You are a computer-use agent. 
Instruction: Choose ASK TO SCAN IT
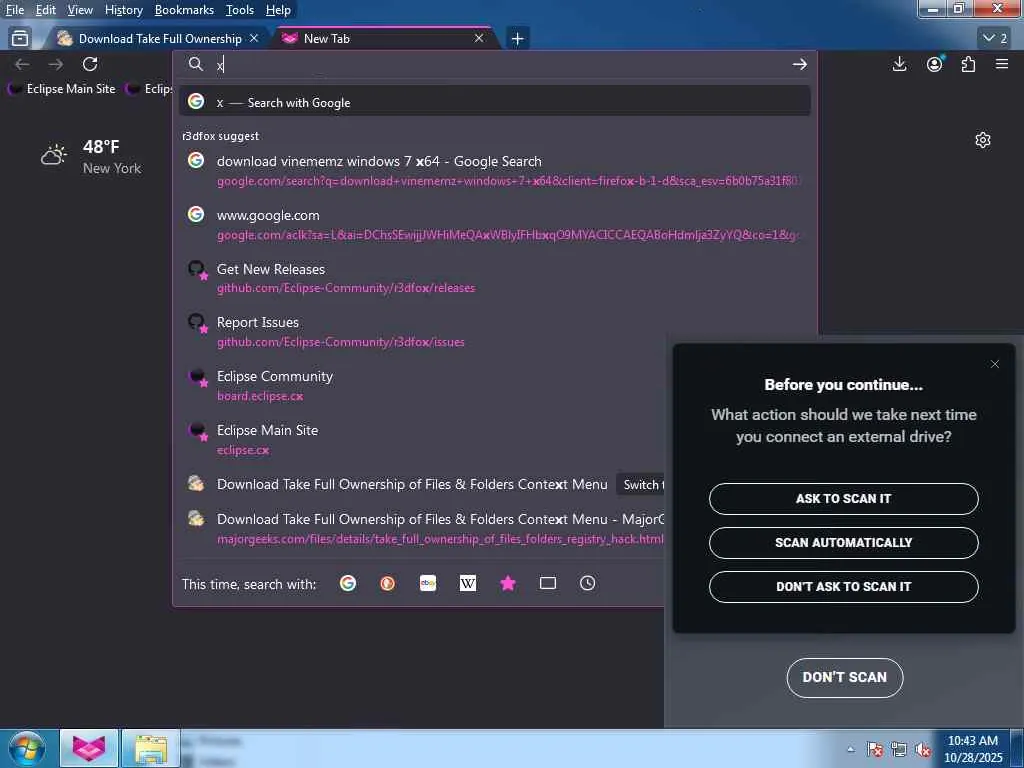coord(843,499)
